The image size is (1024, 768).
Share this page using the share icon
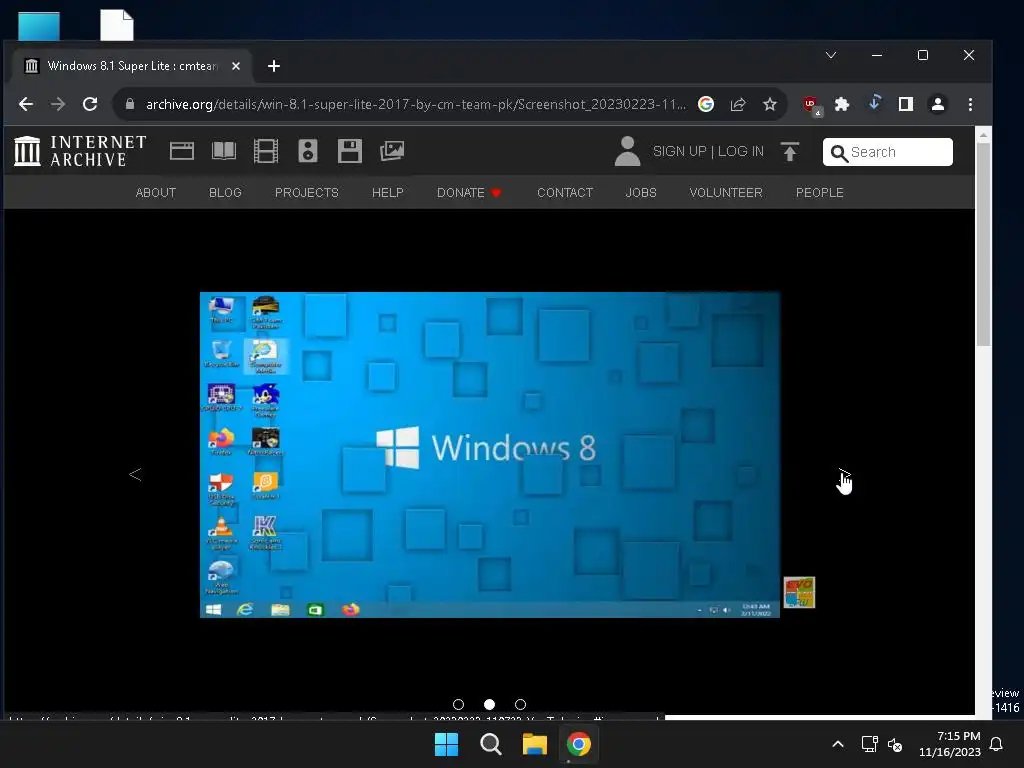coord(738,104)
